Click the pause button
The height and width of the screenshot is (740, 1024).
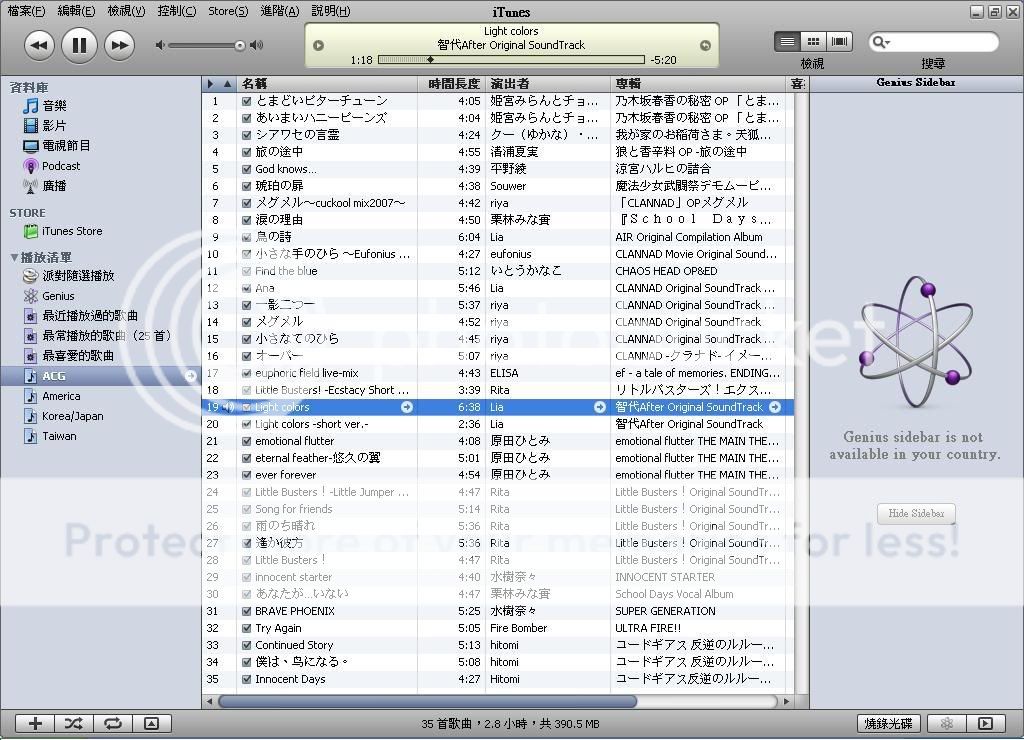tap(79, 44)
